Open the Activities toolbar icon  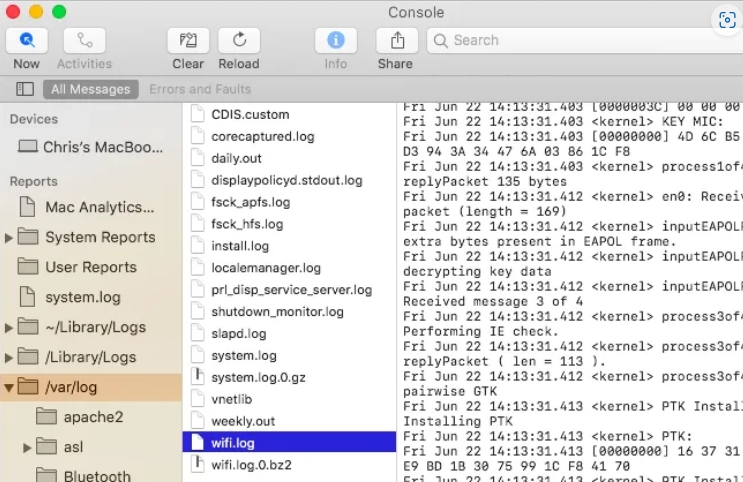[x=84, y=41]
